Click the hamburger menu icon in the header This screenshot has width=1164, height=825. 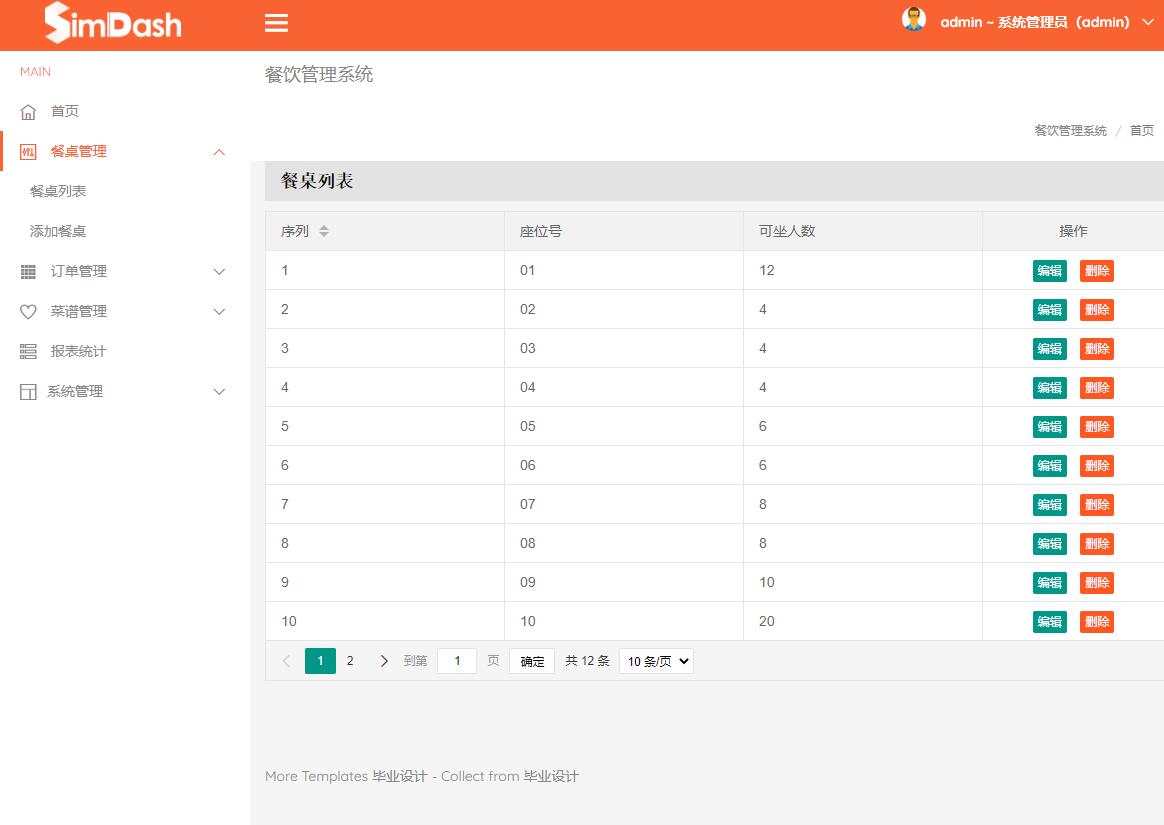[x=276, y=22]
